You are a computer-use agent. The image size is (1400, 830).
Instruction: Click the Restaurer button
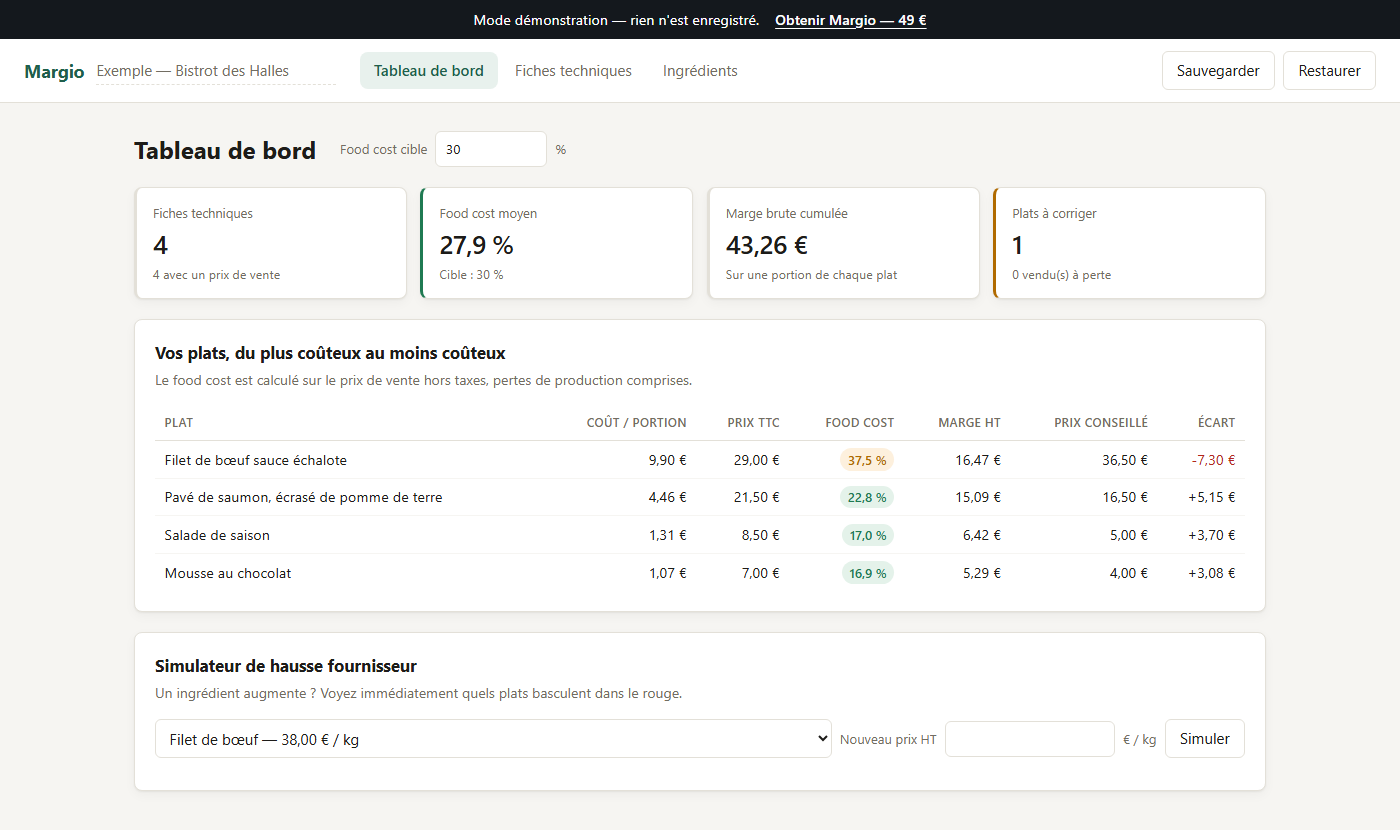coord(1329,71)
